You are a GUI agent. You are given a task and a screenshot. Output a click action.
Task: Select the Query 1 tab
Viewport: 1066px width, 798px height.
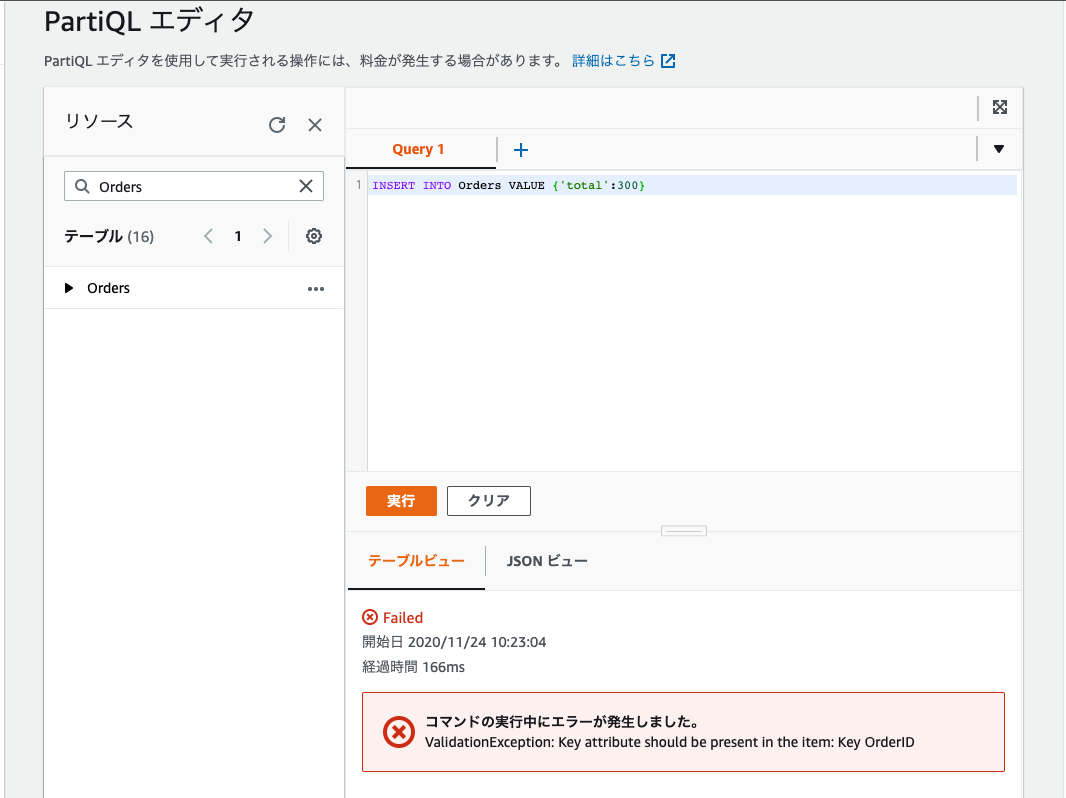pos(419,149)
